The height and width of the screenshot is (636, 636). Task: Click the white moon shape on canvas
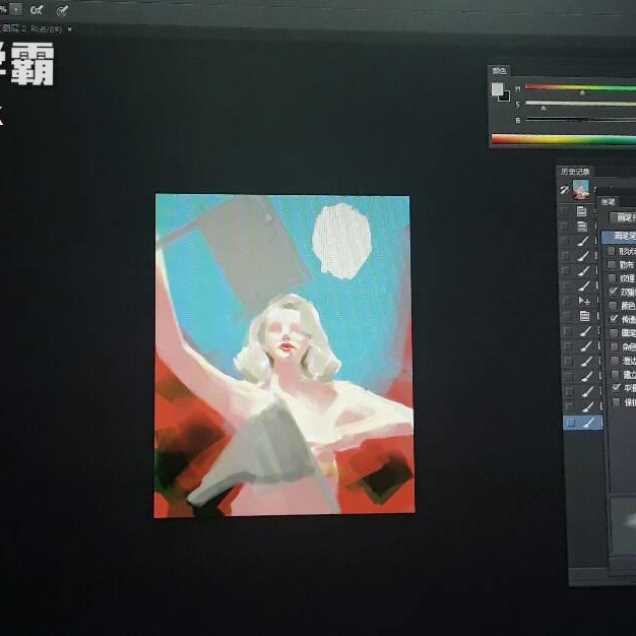[342, 241]
